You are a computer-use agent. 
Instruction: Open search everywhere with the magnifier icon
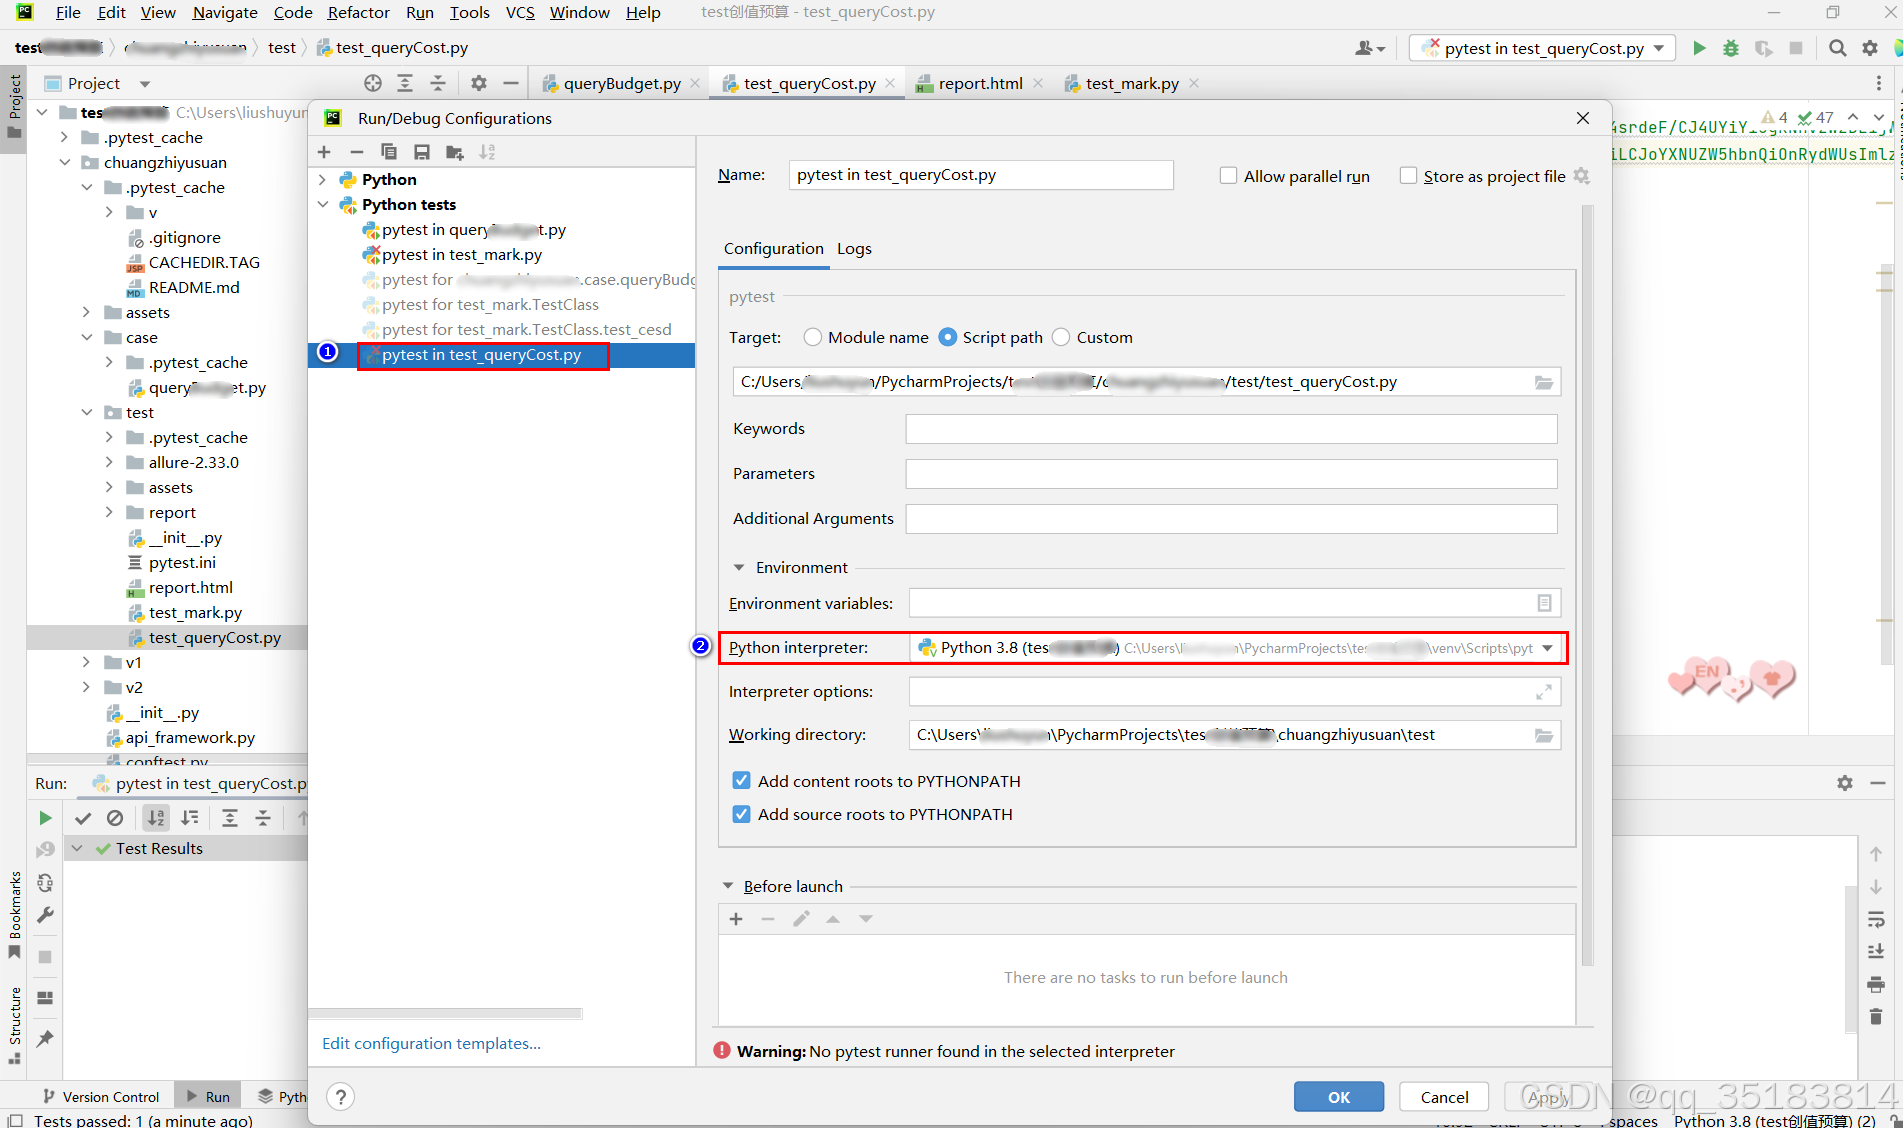1838,47
